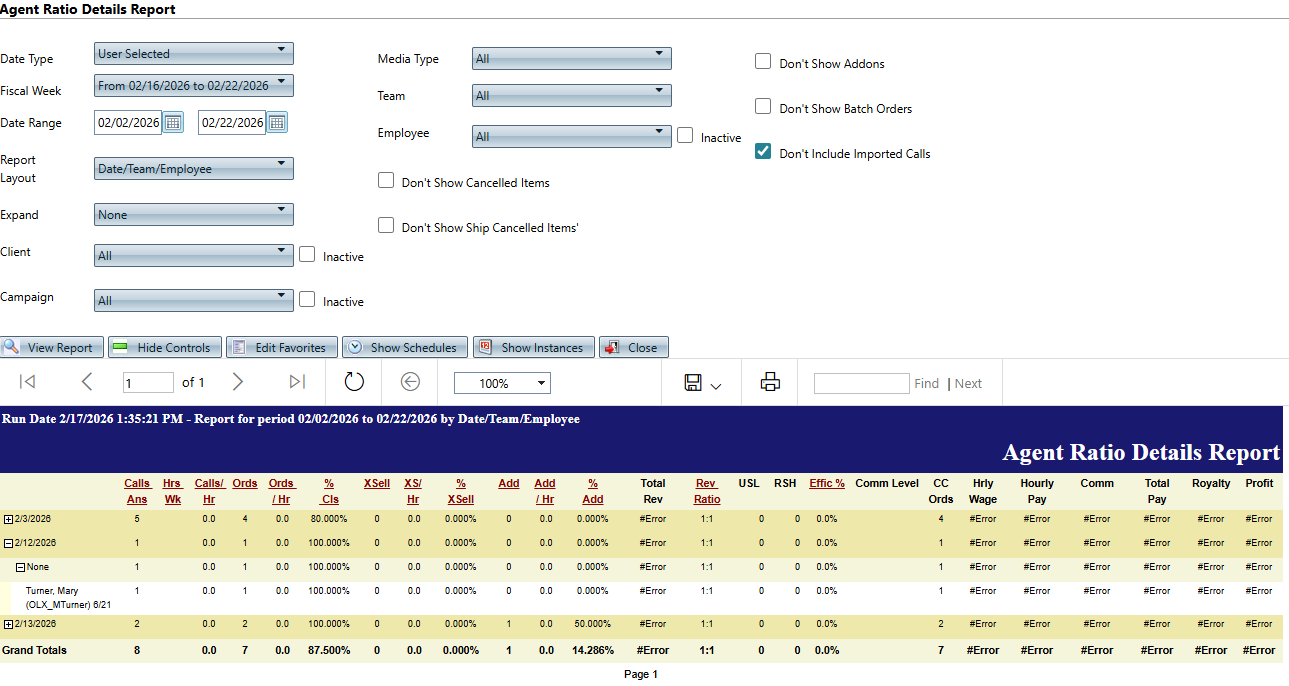Go to next report page
Screen dimensions: 1289x686
coord(238,382)
